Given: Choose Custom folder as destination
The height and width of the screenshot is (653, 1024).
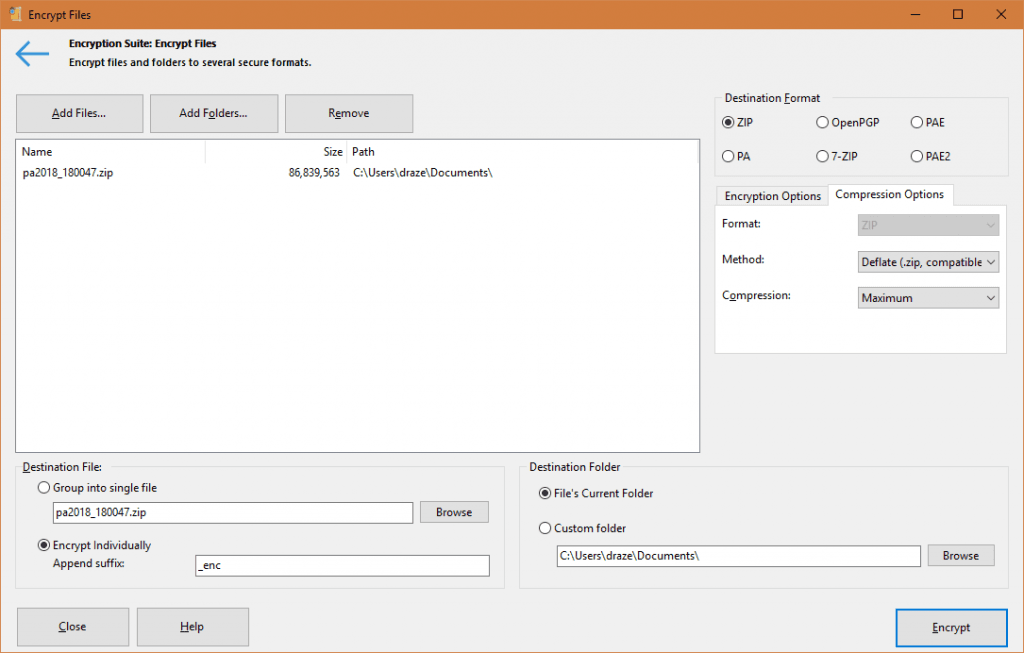Looking at the screenshot, I should (x=545, y=528).
